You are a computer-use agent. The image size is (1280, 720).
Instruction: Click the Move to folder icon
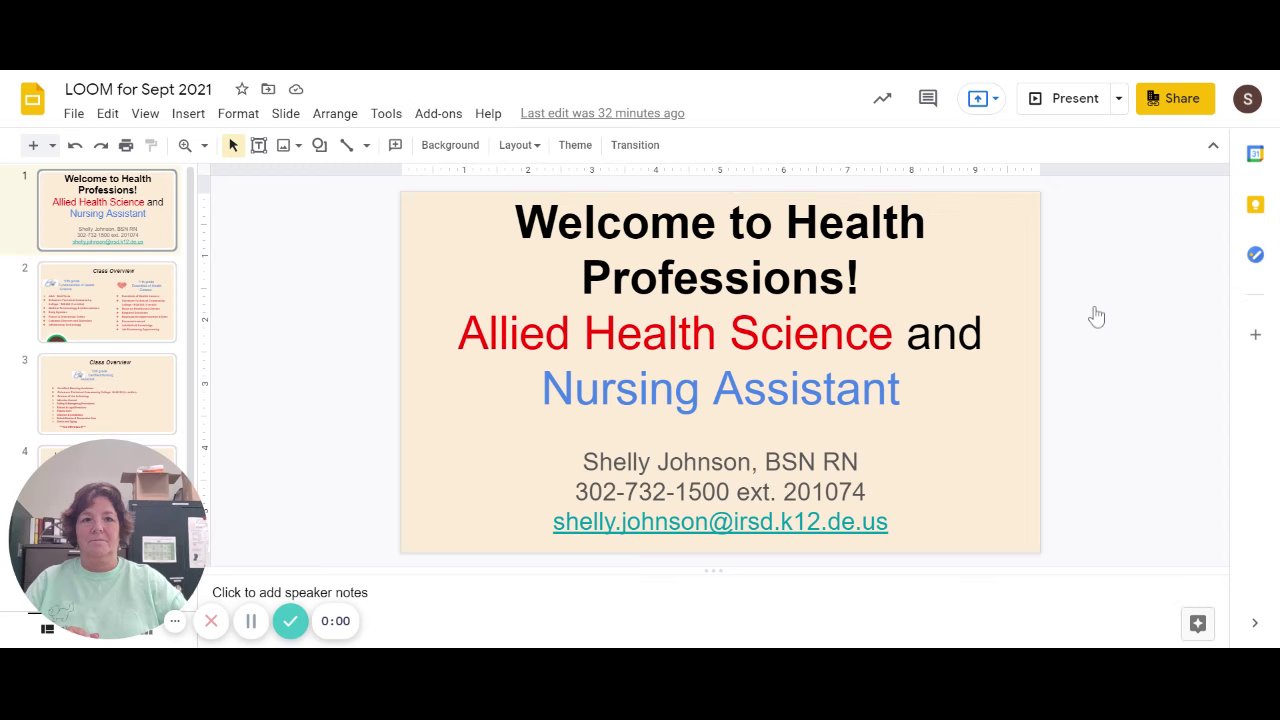tap(268, 89)
